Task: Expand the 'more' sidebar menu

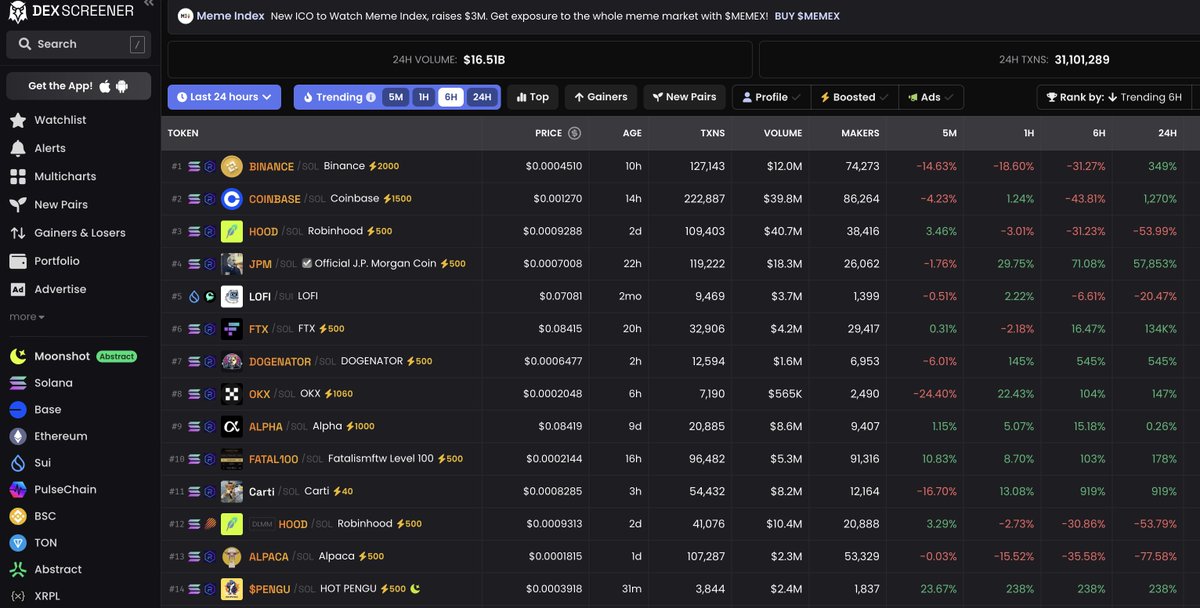Action: (x=27, y=317)
